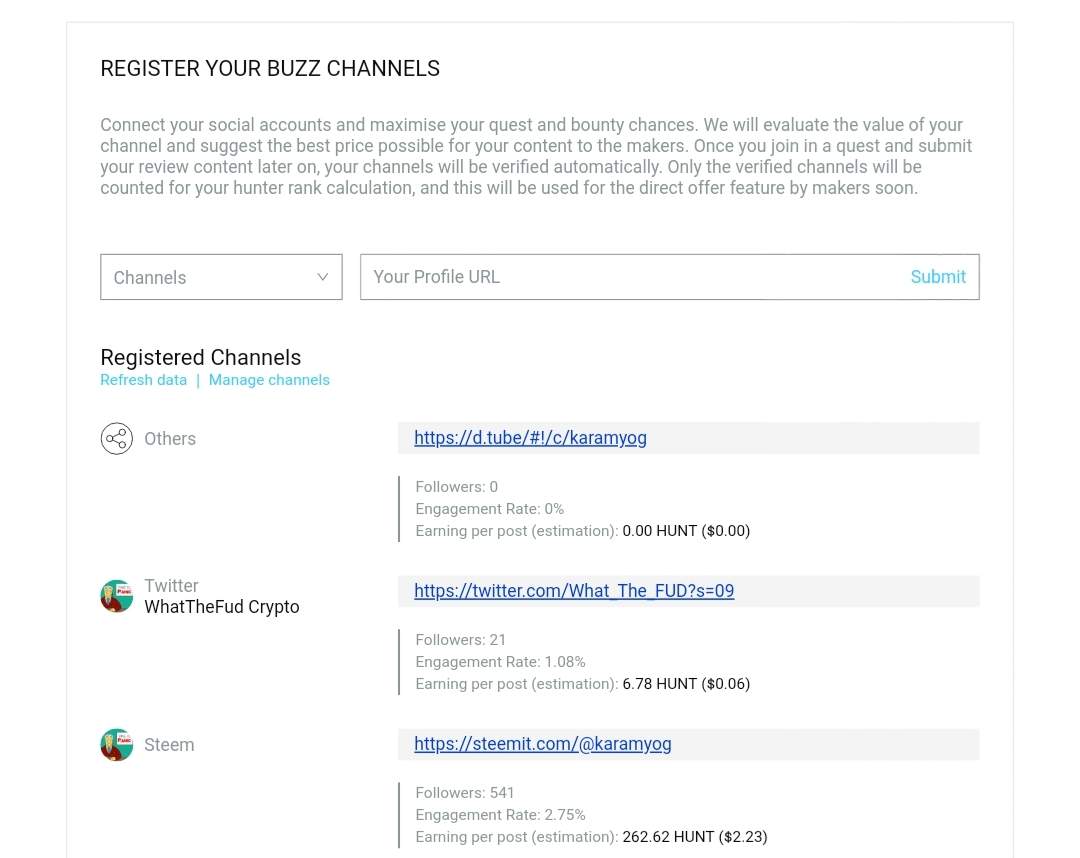The image size is (1080, 858).
Task: Select Engagement Rate: 2.75% text
Action: [500, 815]
